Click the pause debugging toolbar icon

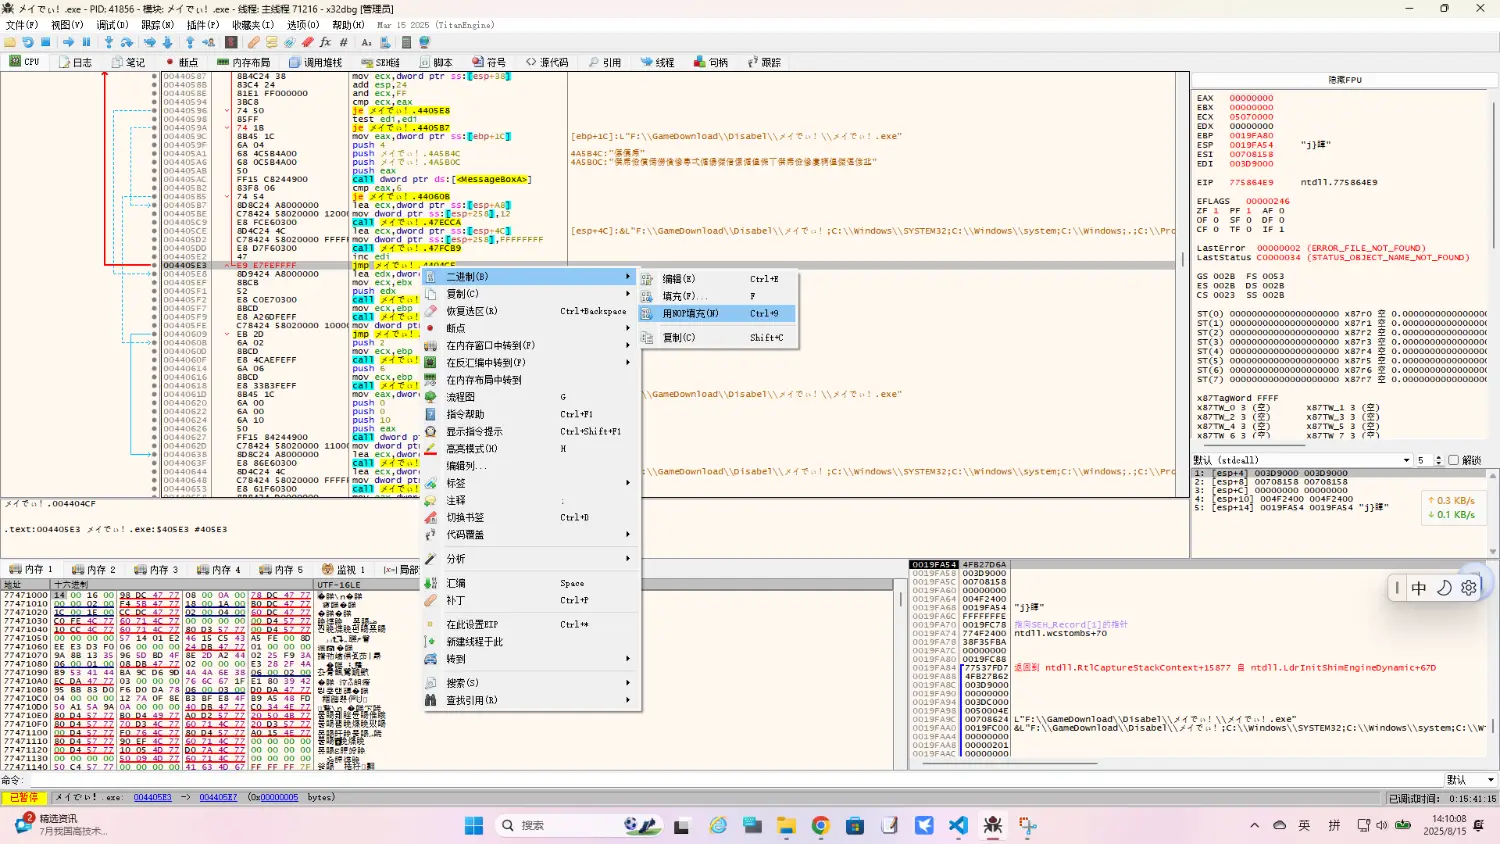pos(86,43)
